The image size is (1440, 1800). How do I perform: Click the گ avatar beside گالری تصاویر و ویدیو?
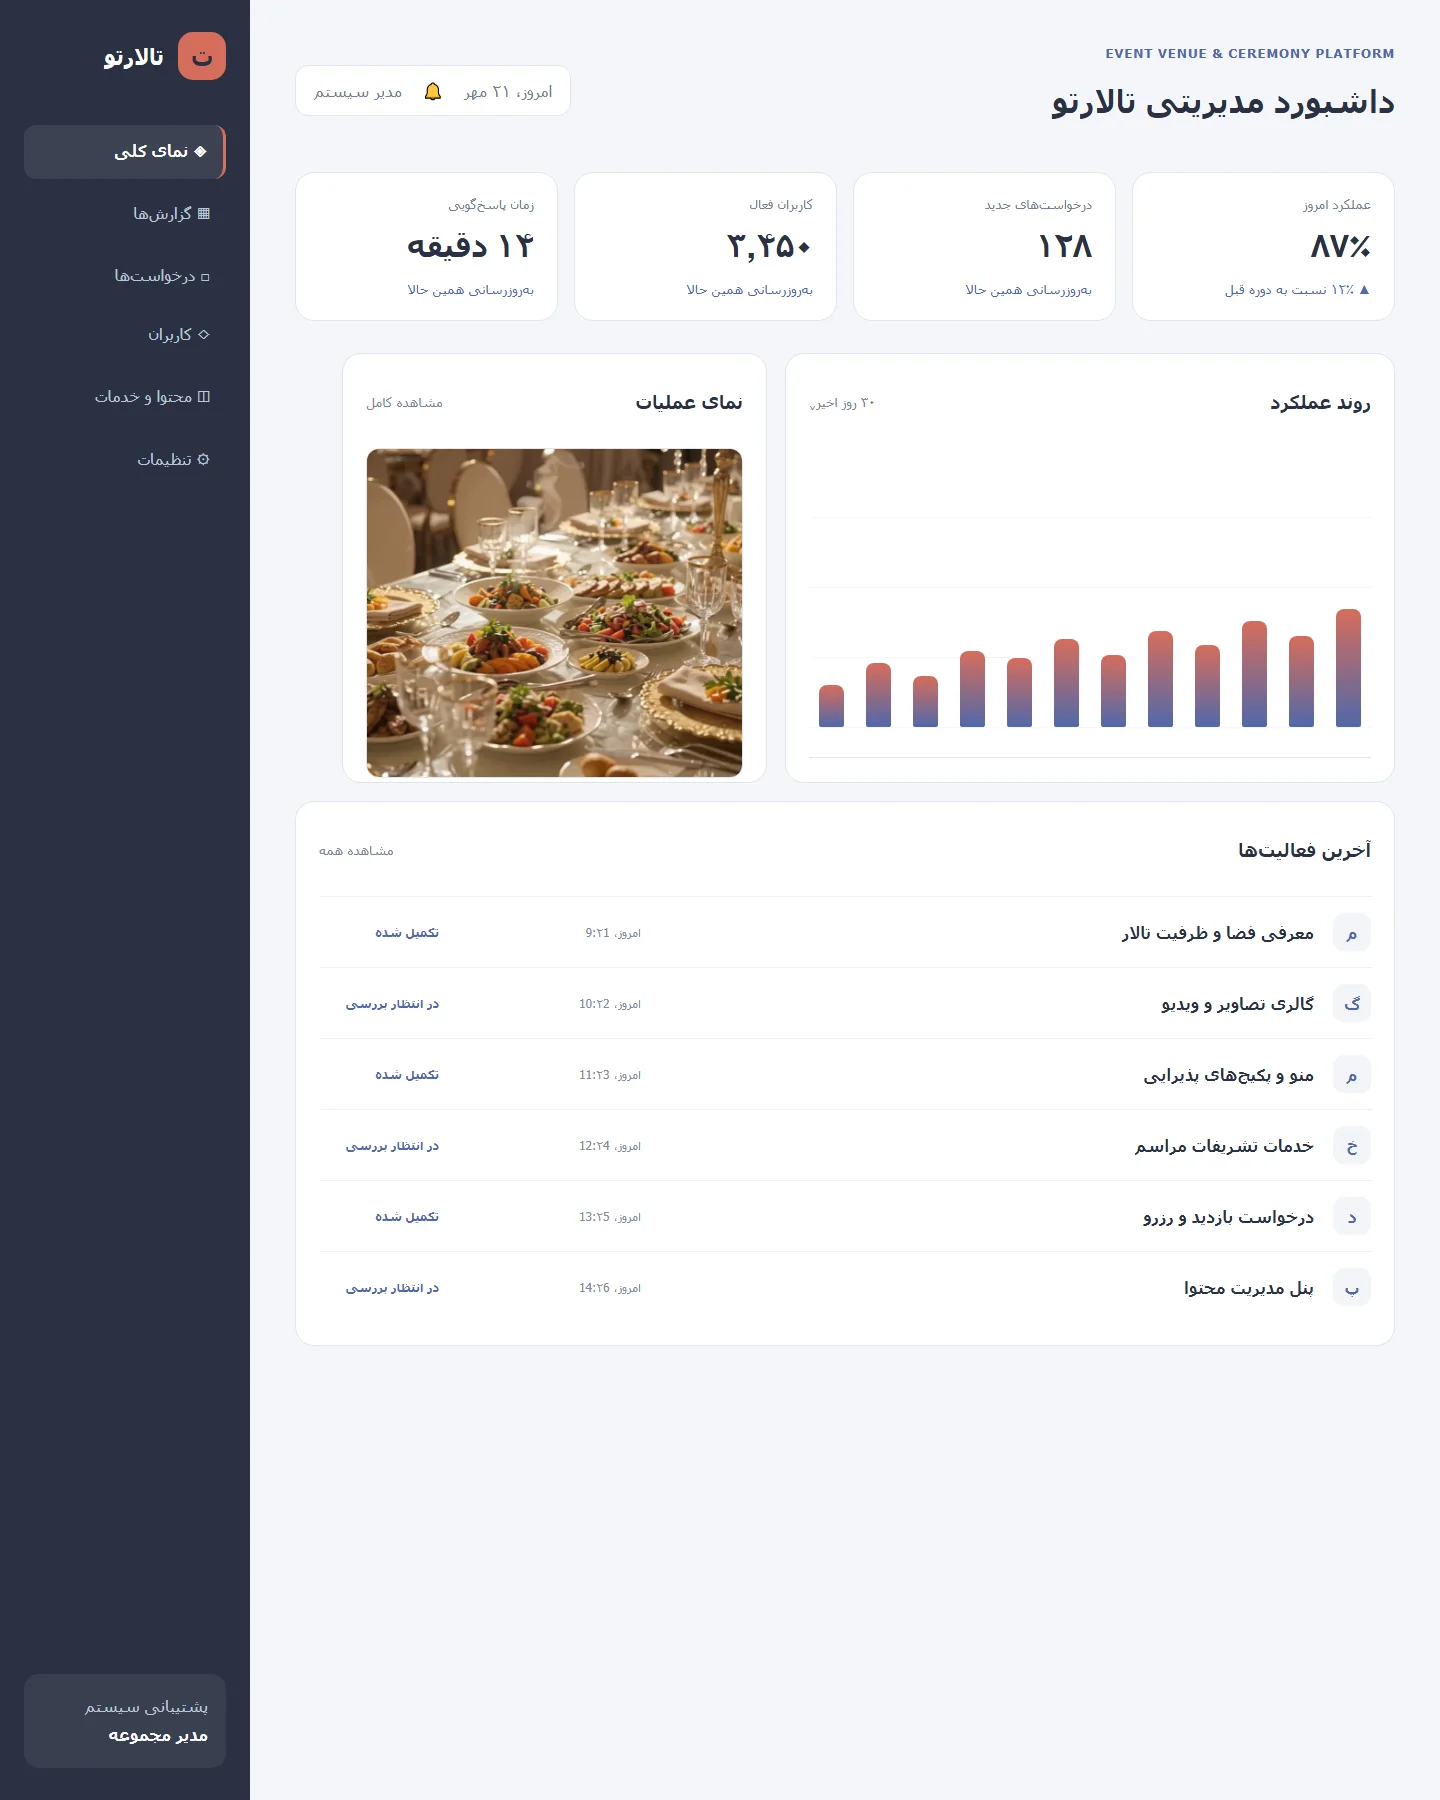coord(1352,1004)
